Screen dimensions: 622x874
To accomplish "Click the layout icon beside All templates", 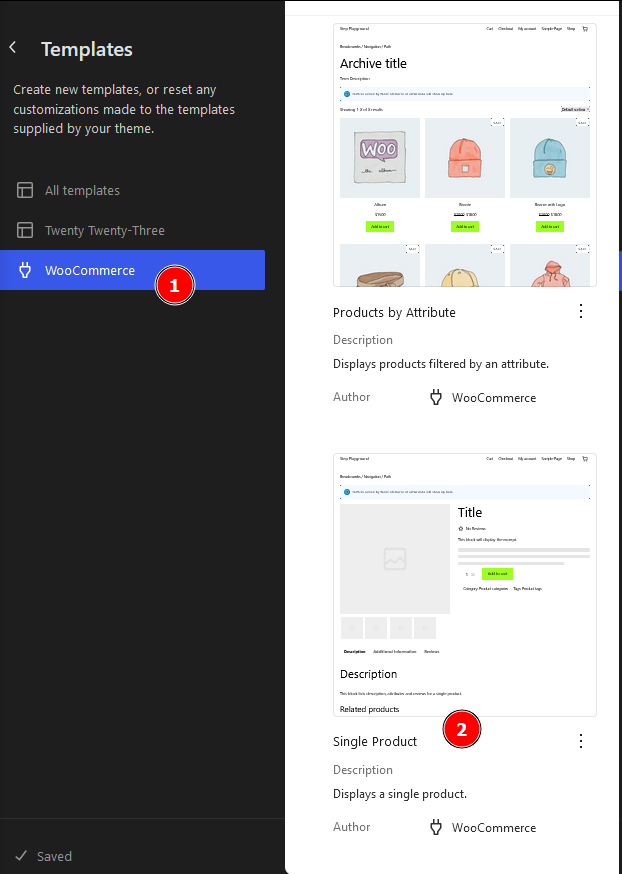I will coord(25,190).
